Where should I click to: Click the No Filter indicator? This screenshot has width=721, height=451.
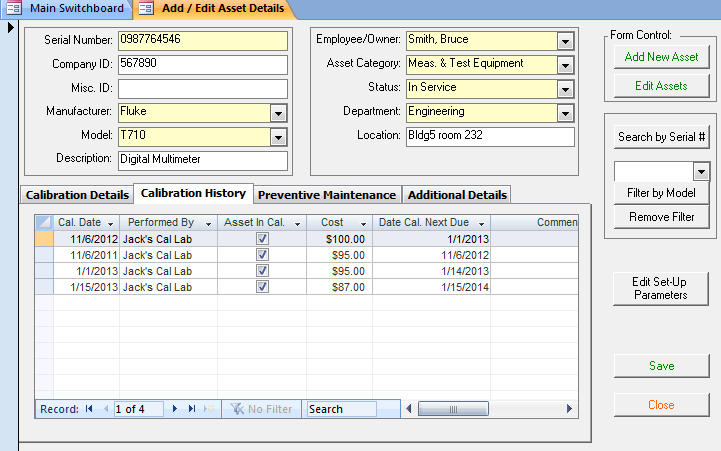pyautogui.click(x=261, y=409)
